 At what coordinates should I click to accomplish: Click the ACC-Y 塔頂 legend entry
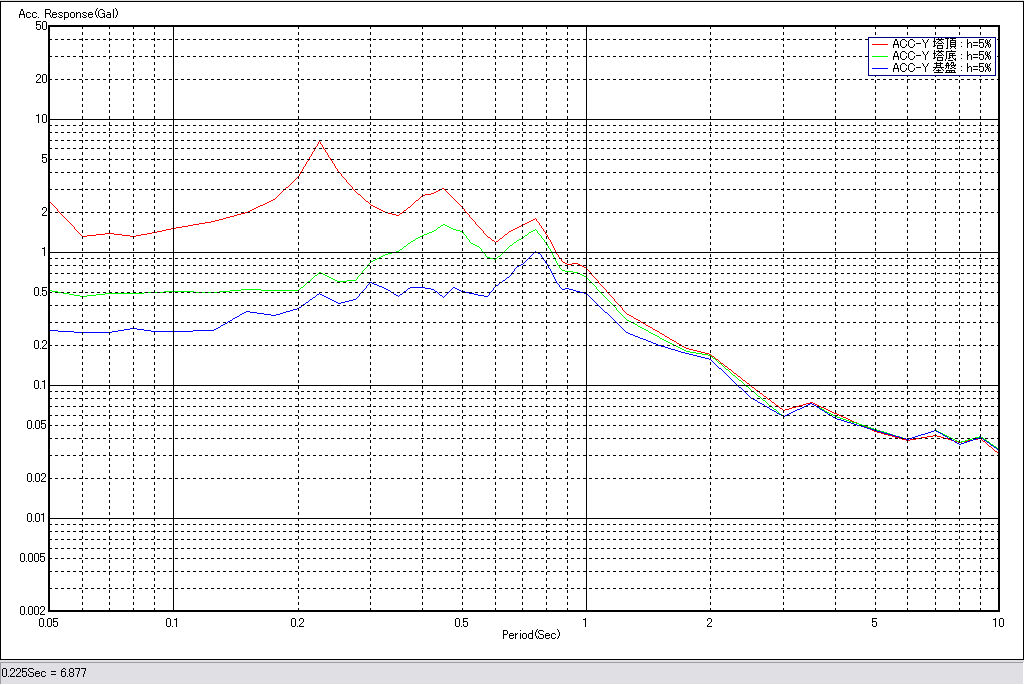pyautogui.click(x=941, y=44)
